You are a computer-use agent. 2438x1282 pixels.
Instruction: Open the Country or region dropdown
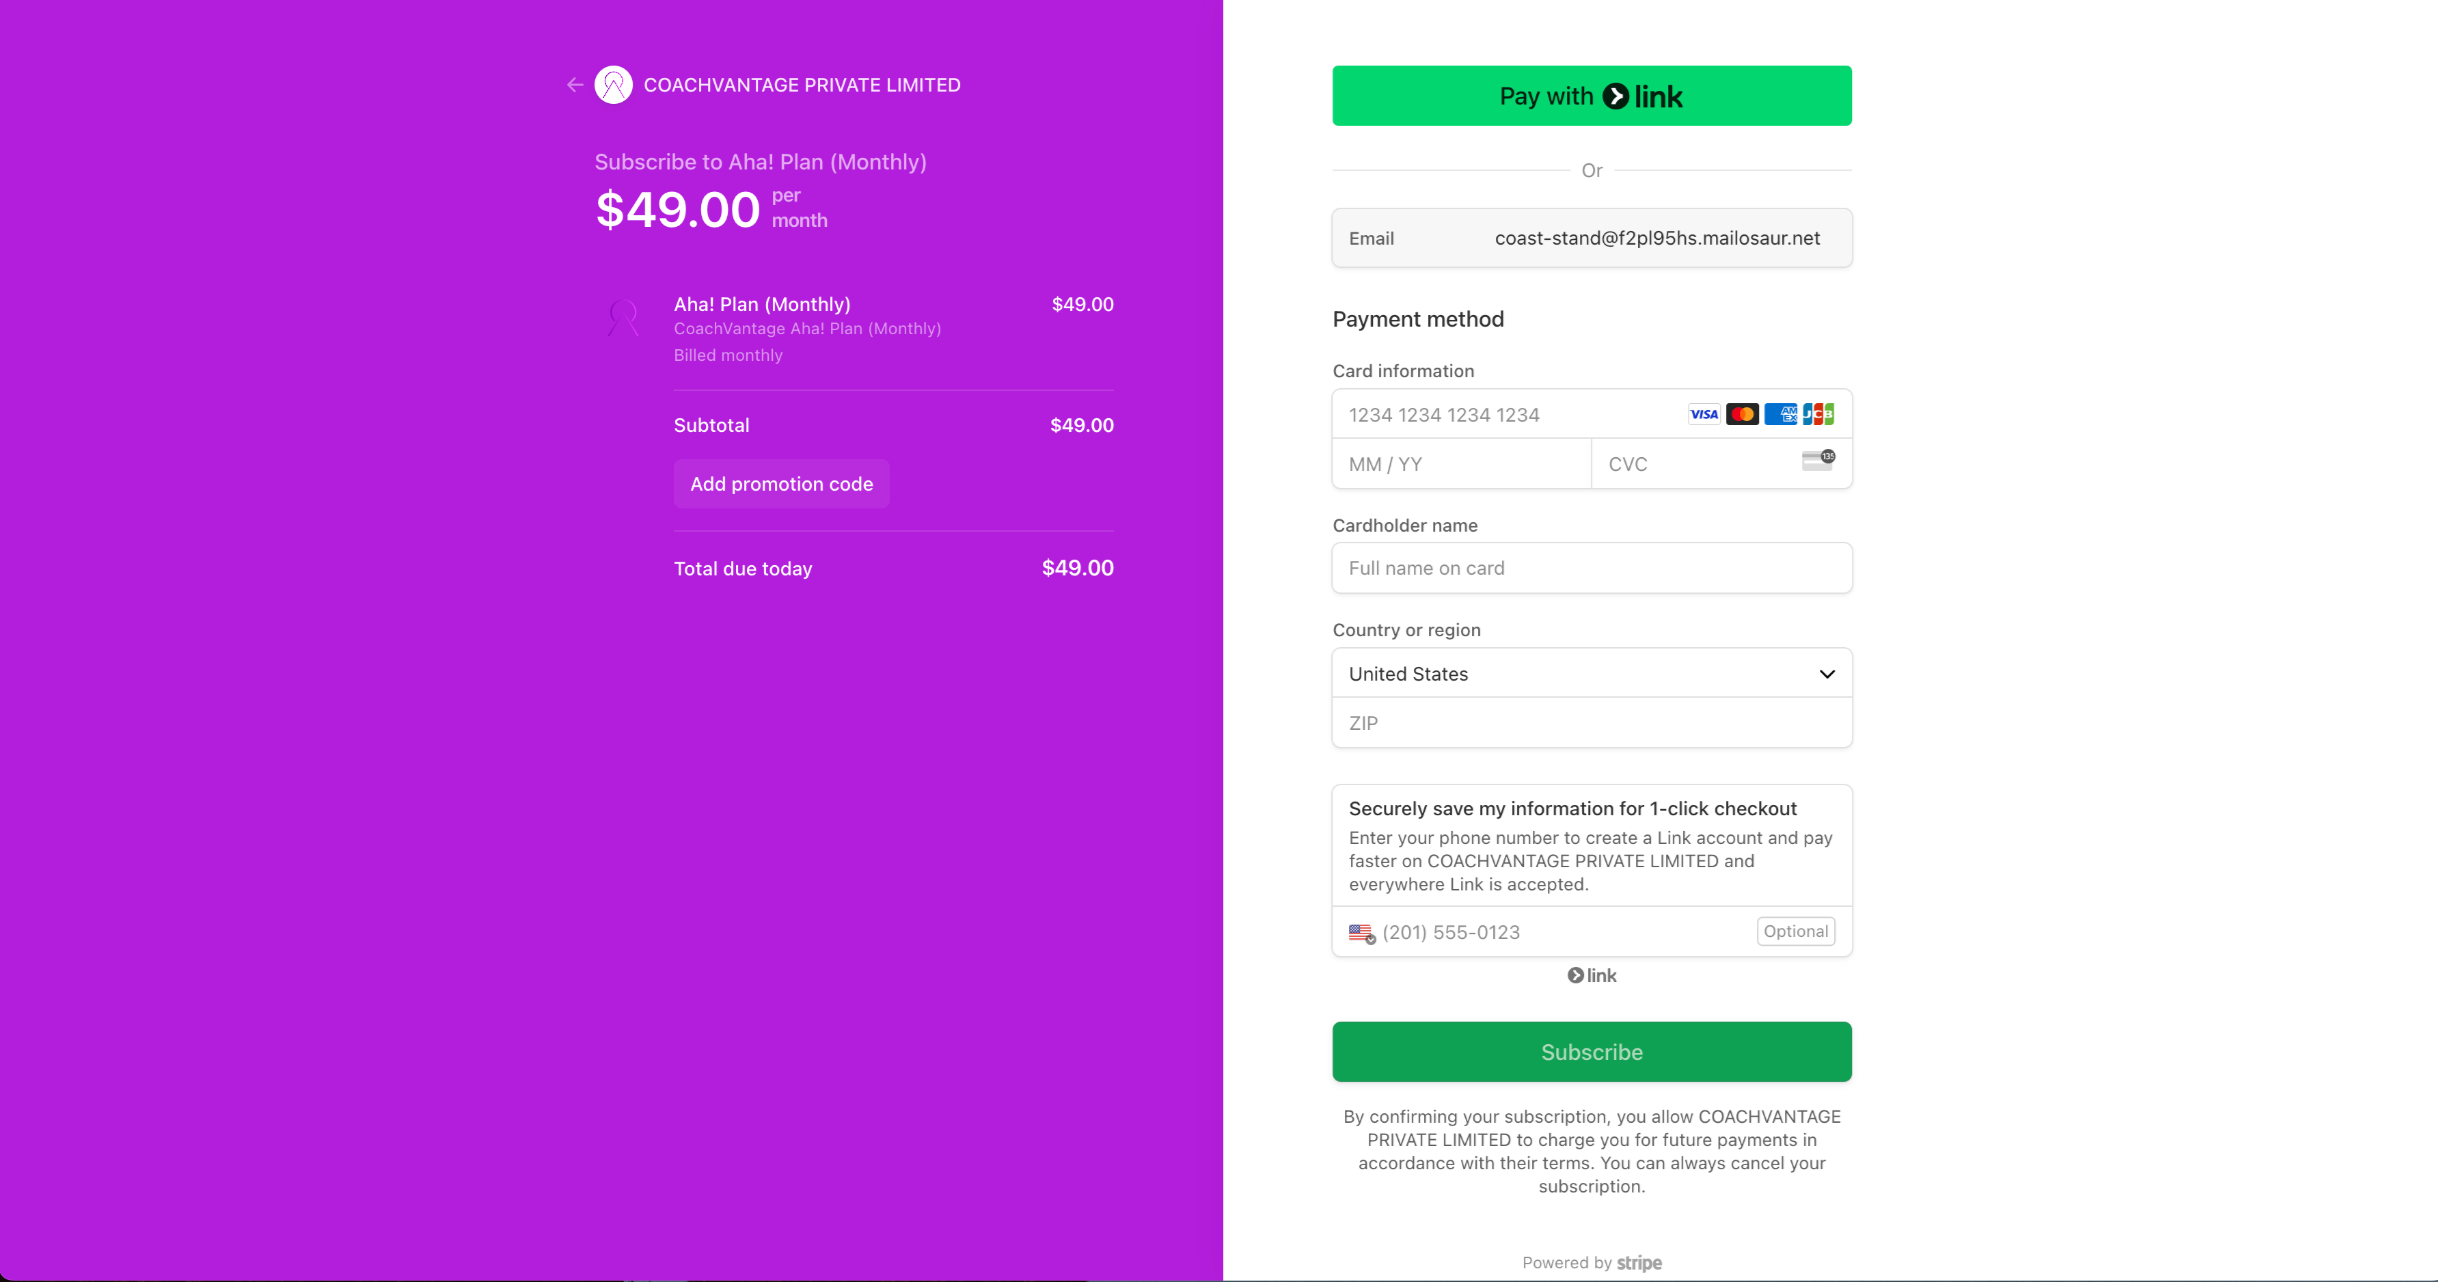pos(1591,674)
